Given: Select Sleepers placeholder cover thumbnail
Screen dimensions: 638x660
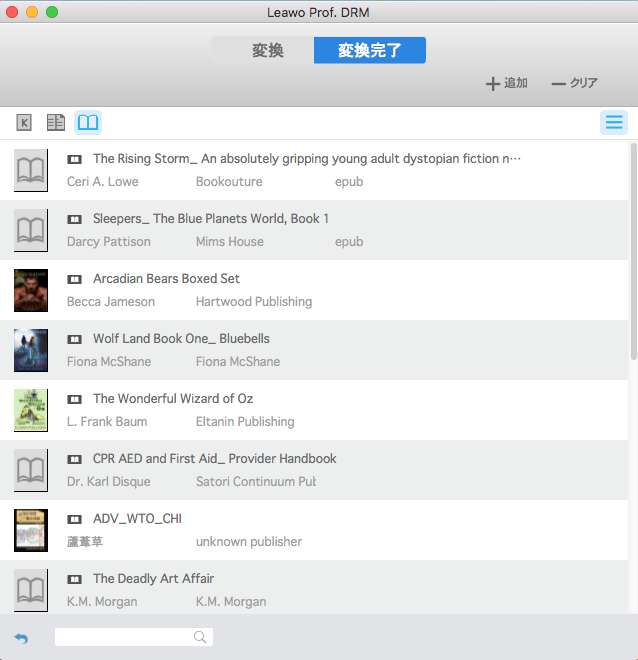Looking at the screenshot, I should tap(31, 230).
